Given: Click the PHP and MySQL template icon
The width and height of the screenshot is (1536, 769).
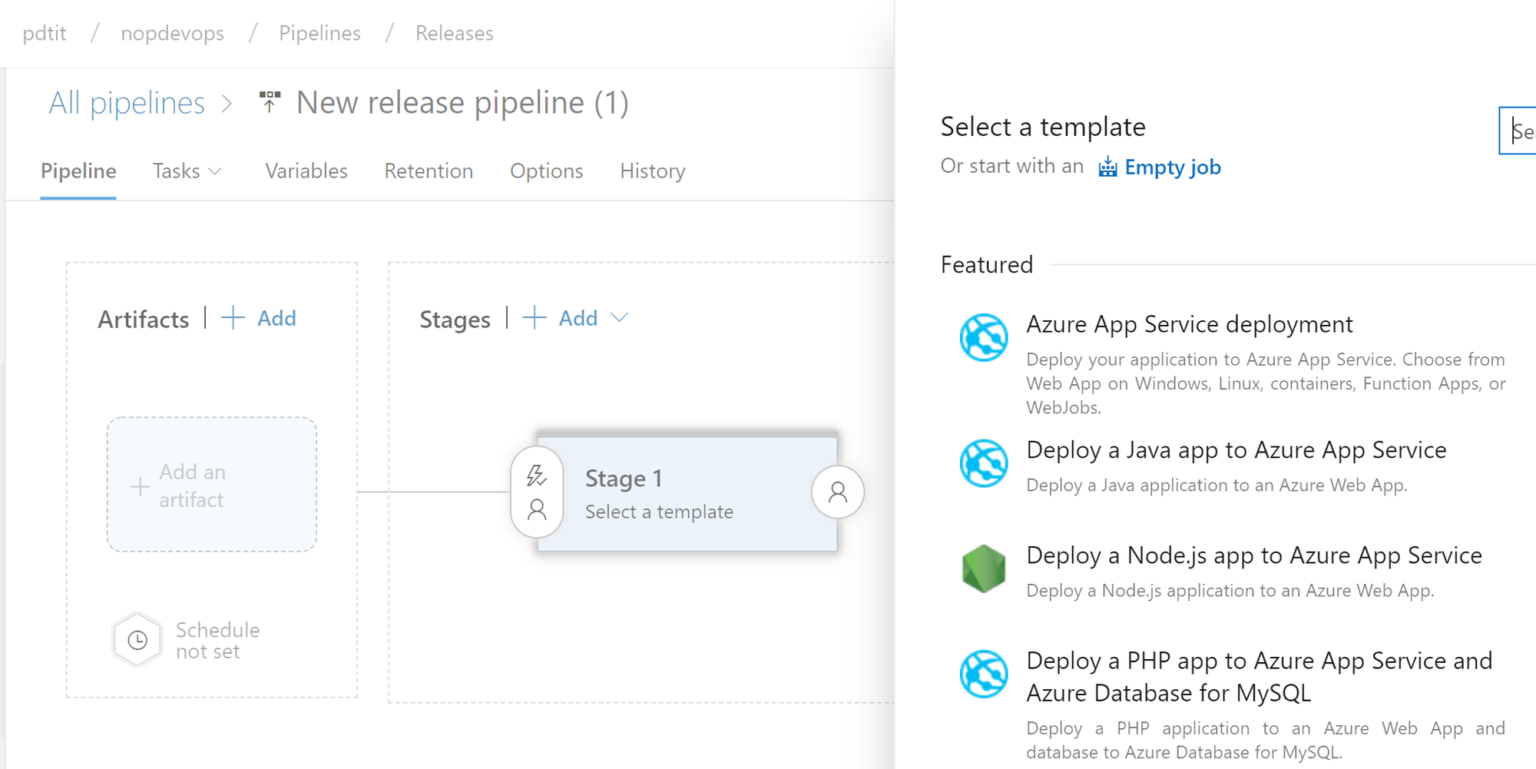Looking at the screenshot, I should coord(983,674).
